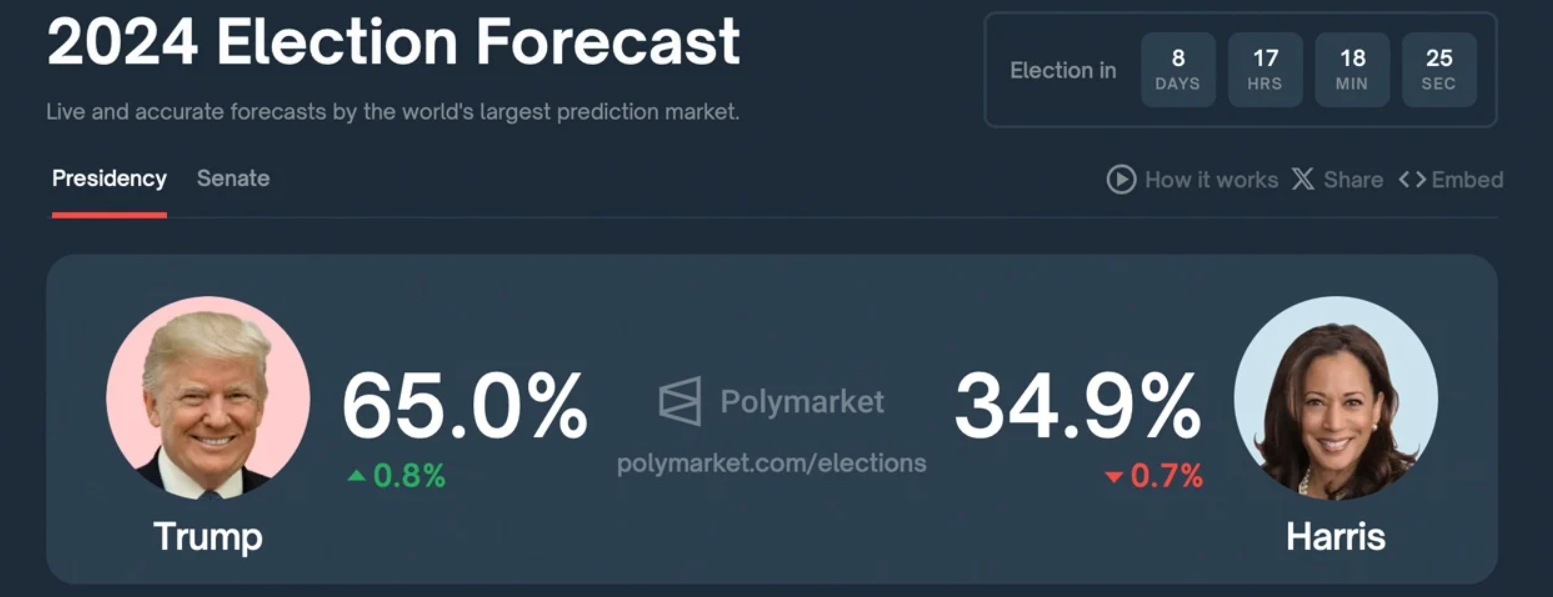Click the 18 Min countdown box
Image resolution: width=1553 pixels, height=597 pixels.
[1352, 70]
